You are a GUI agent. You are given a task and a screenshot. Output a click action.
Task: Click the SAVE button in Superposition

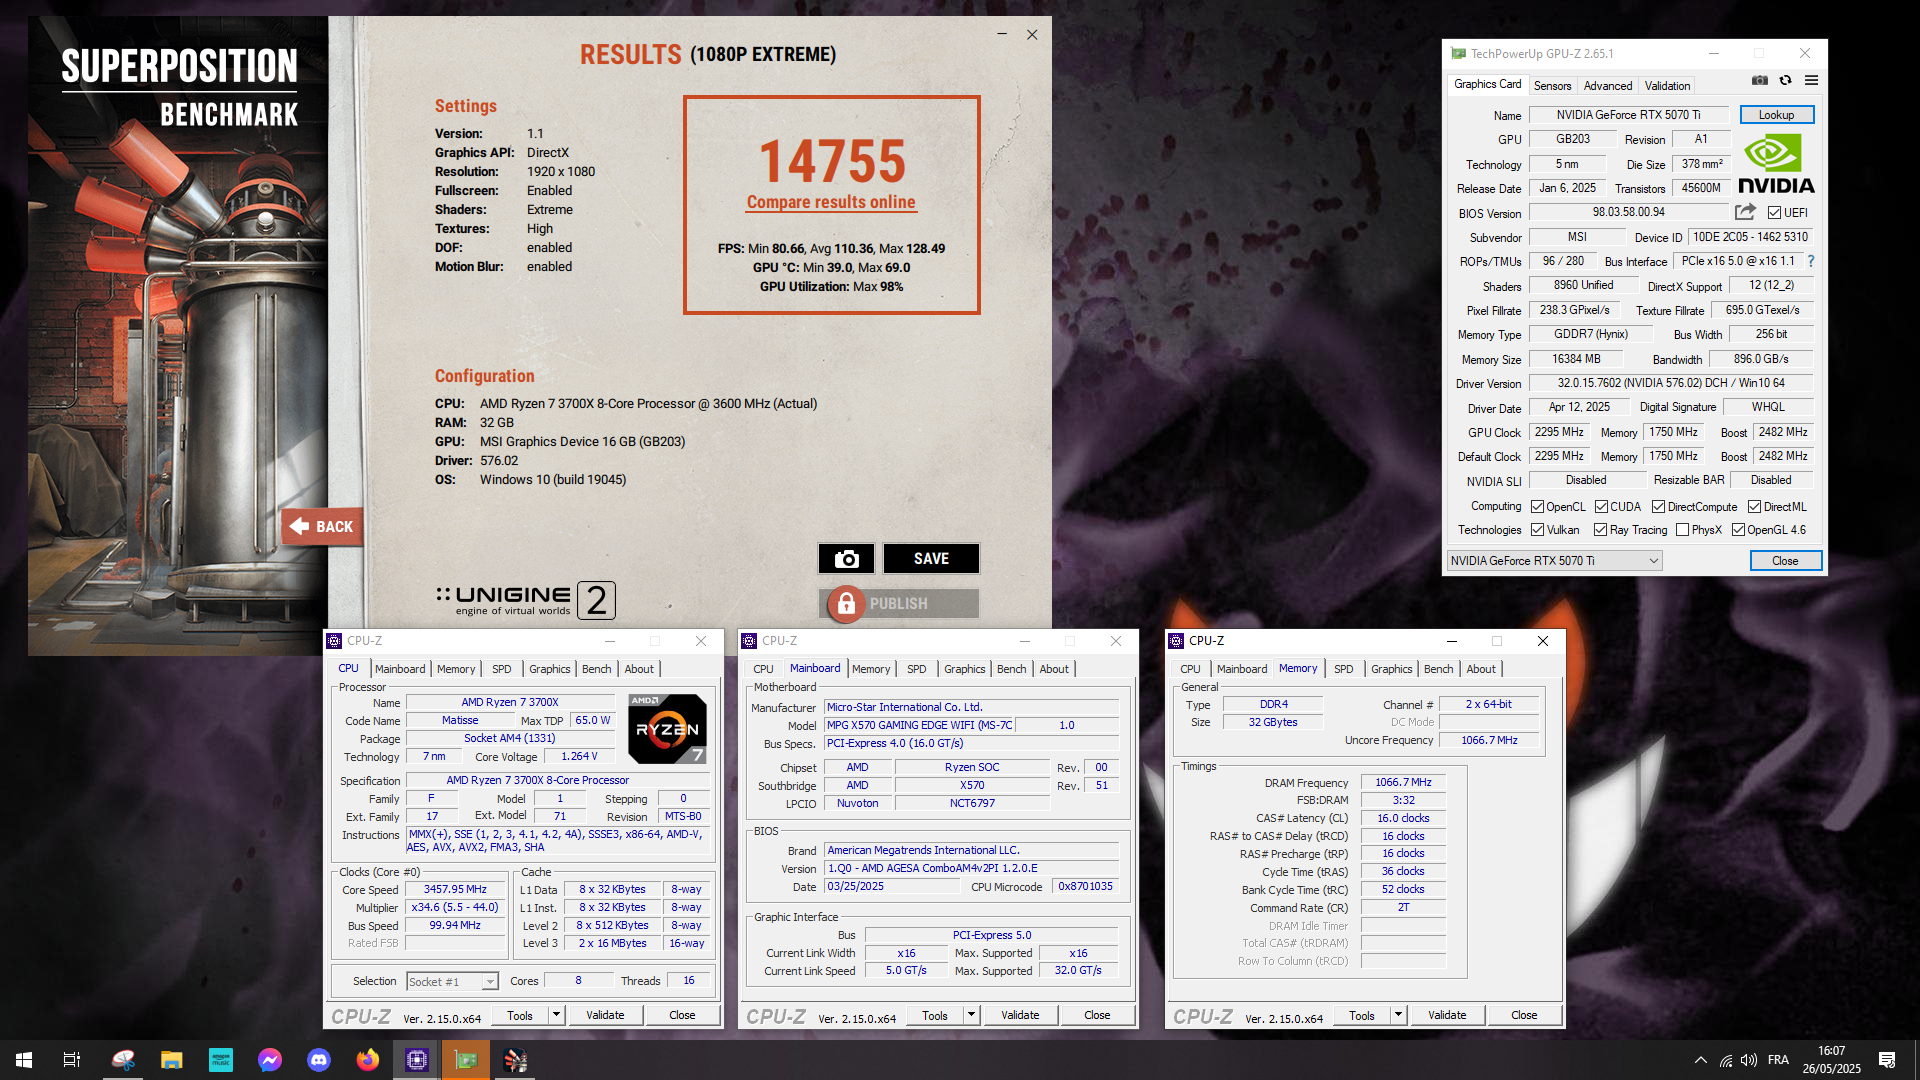[x=931, y=559]
